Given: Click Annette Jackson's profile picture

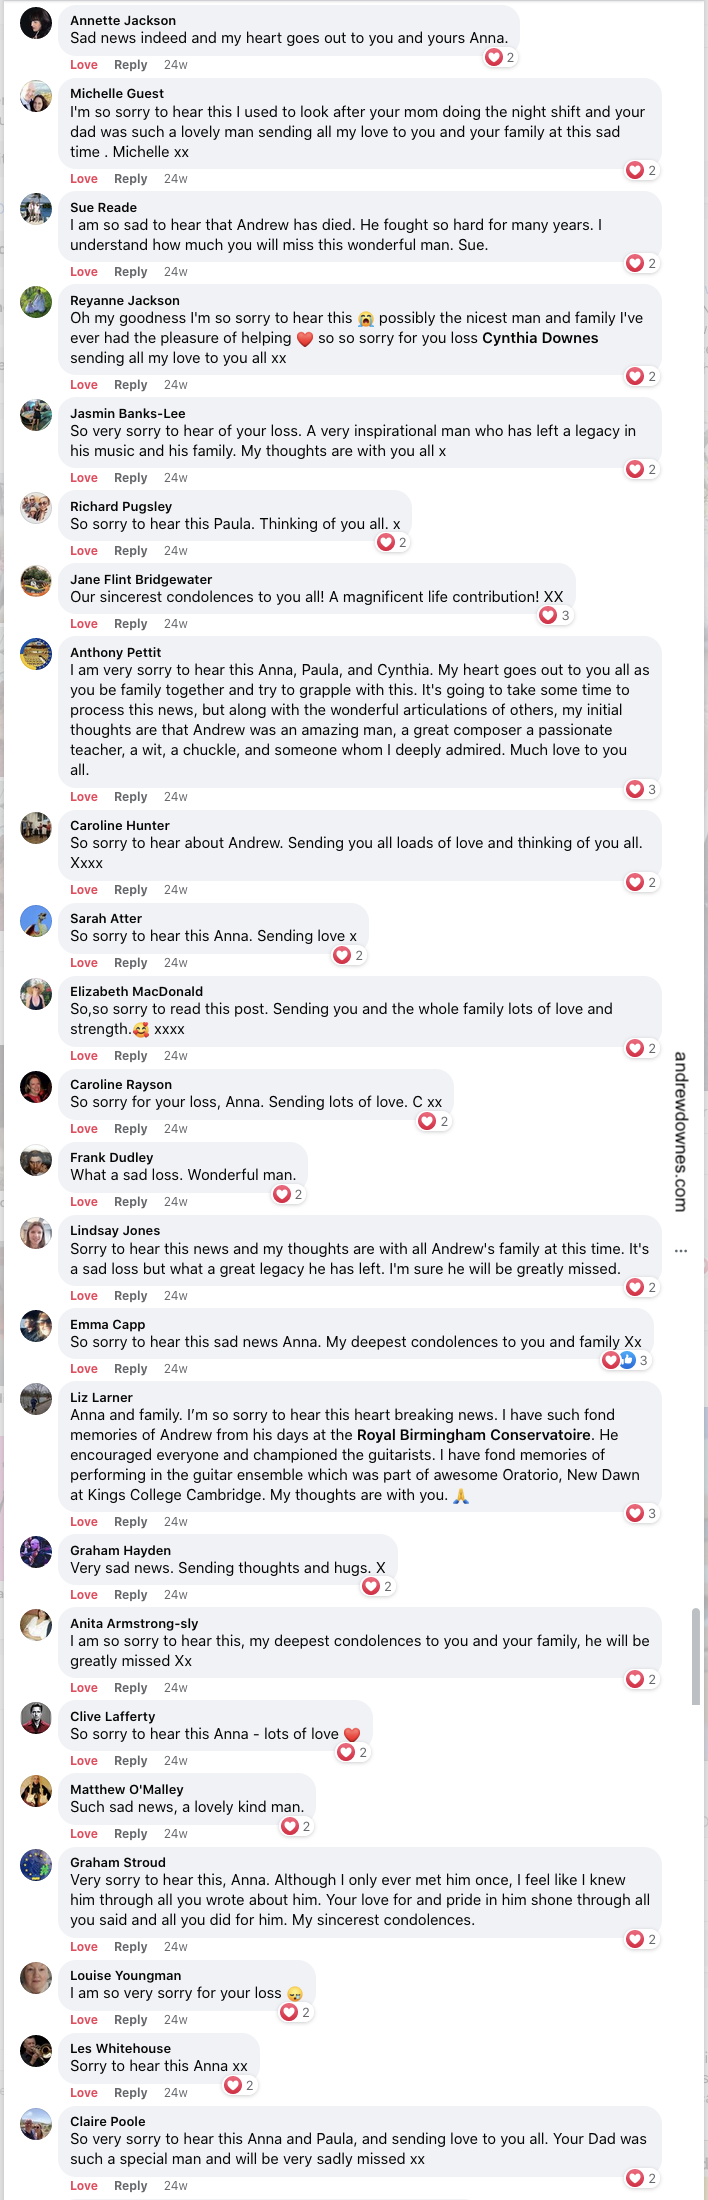Looking at the screenshot, I should [x=36, y=22].
